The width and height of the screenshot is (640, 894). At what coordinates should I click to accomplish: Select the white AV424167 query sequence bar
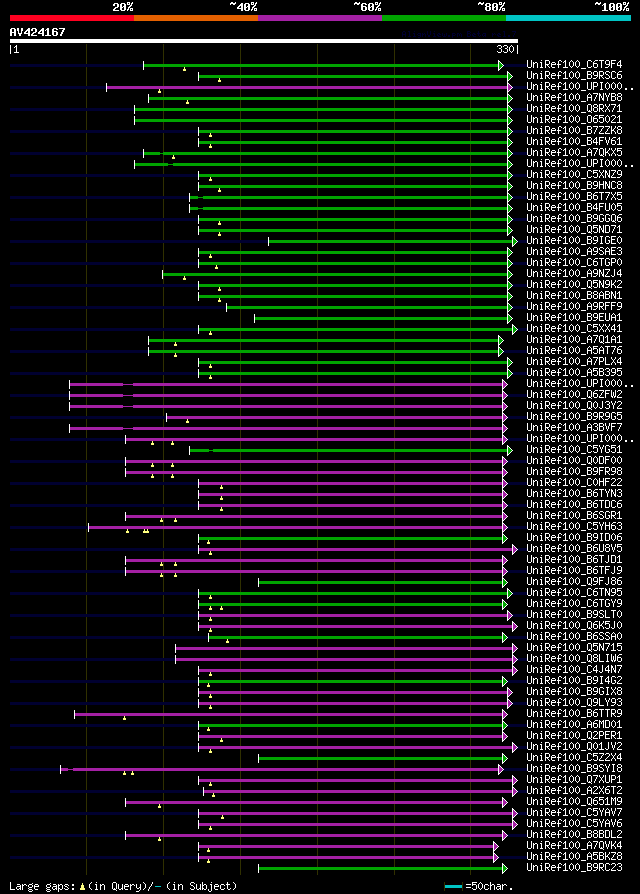[263, 41]
